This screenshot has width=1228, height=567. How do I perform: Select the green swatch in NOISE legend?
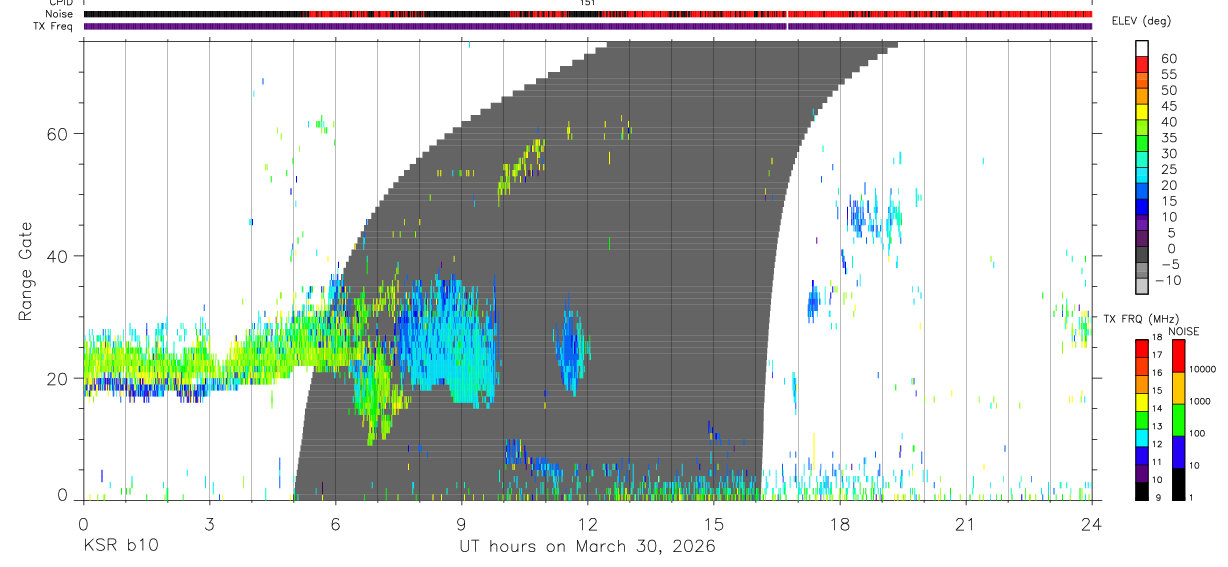[1178, 420]
